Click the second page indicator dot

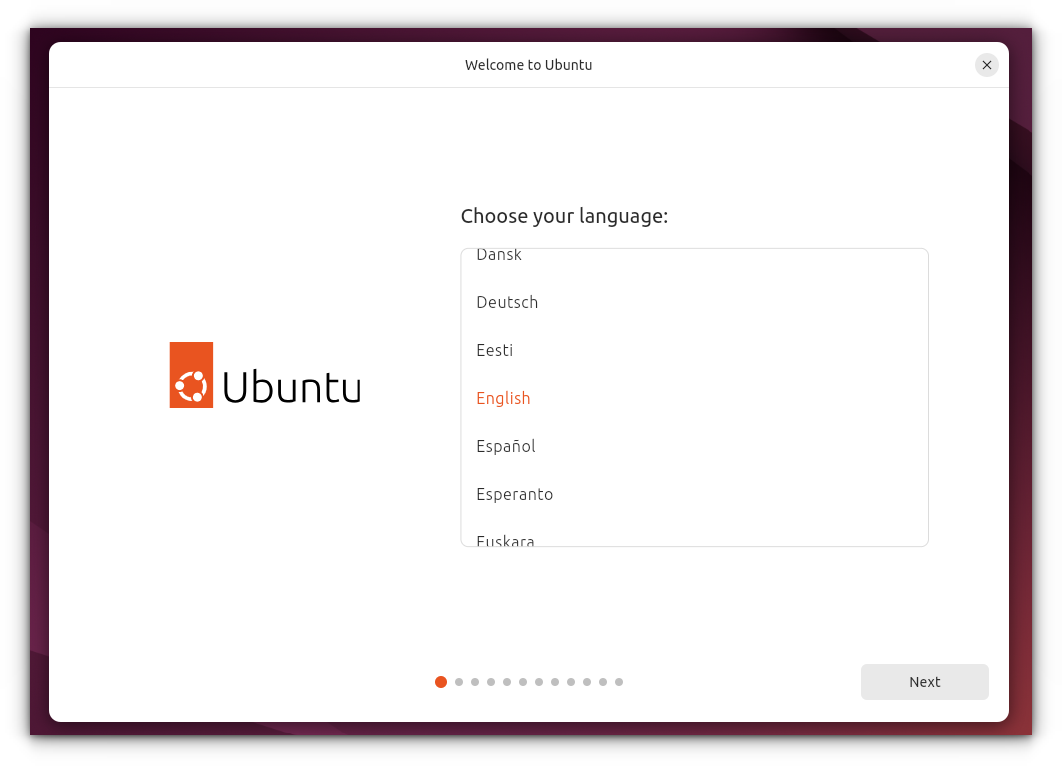click(x=458, y=681)
